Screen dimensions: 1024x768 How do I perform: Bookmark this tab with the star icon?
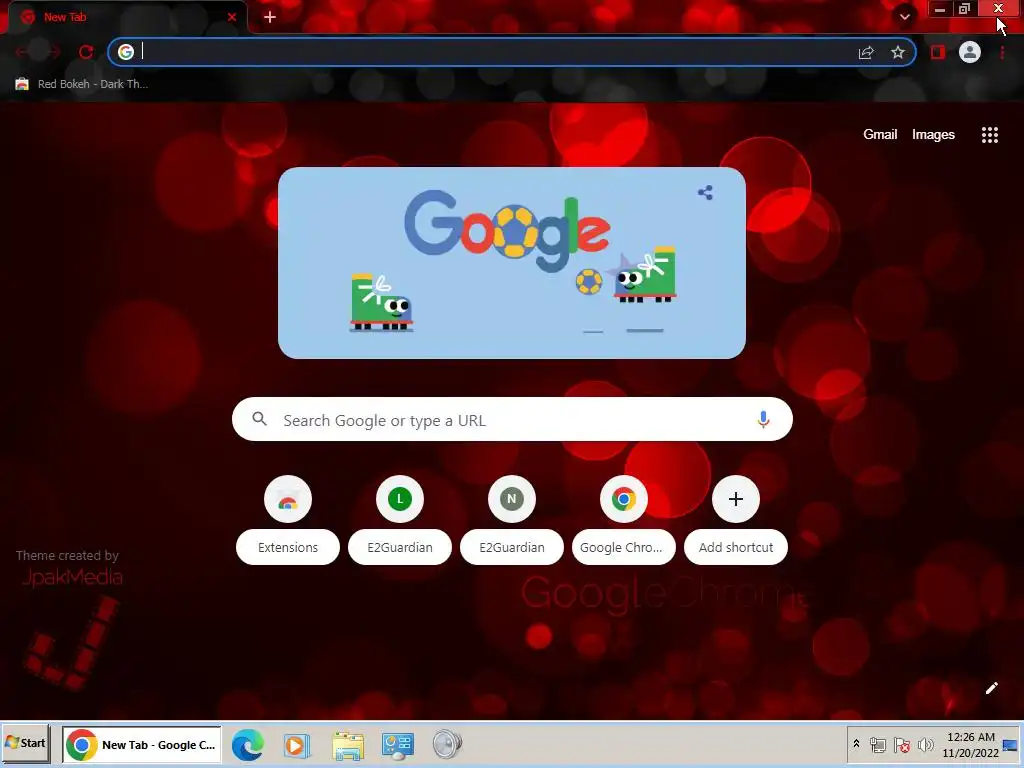pos(898,52)
